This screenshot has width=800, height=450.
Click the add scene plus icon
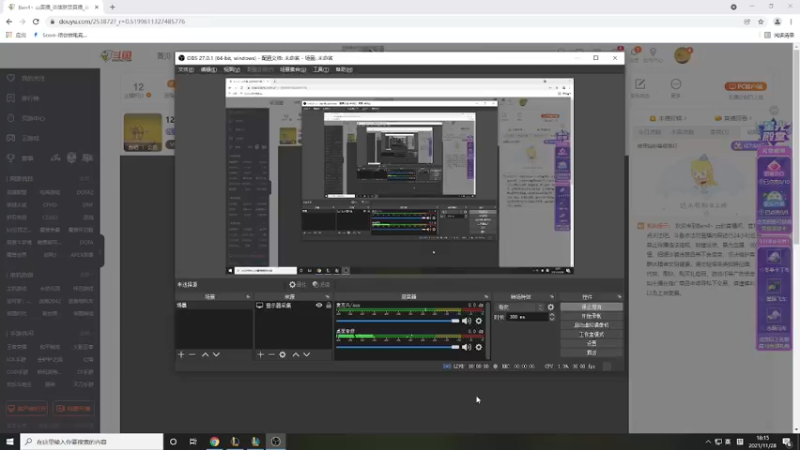coord(181,354)
